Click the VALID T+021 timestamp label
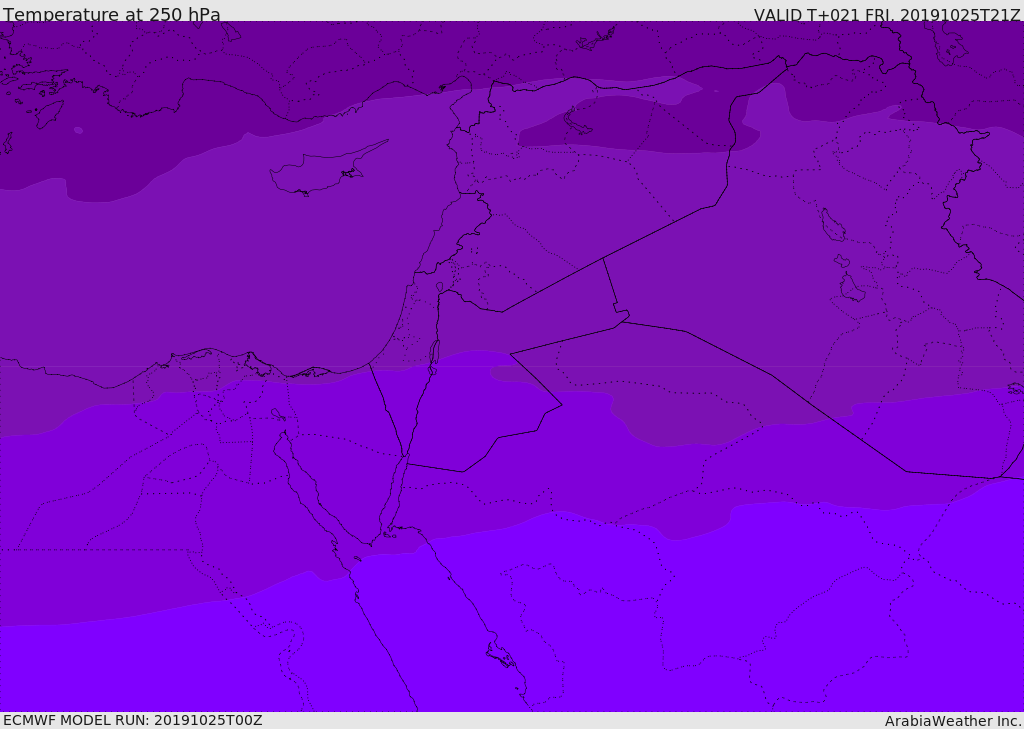Screen dimensions: 1024x729 click(x=887, y=15)
